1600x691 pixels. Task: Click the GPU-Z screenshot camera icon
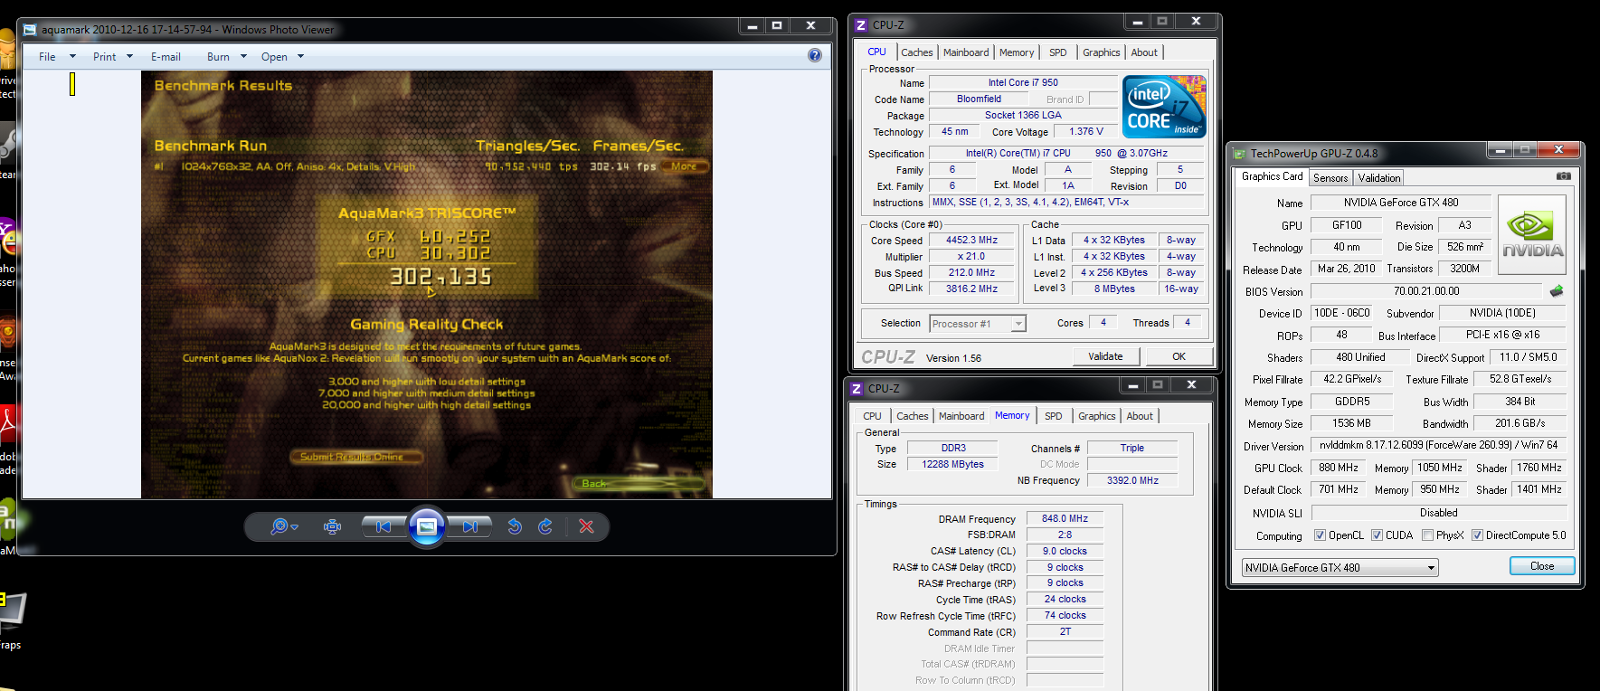click(1564, 176)
